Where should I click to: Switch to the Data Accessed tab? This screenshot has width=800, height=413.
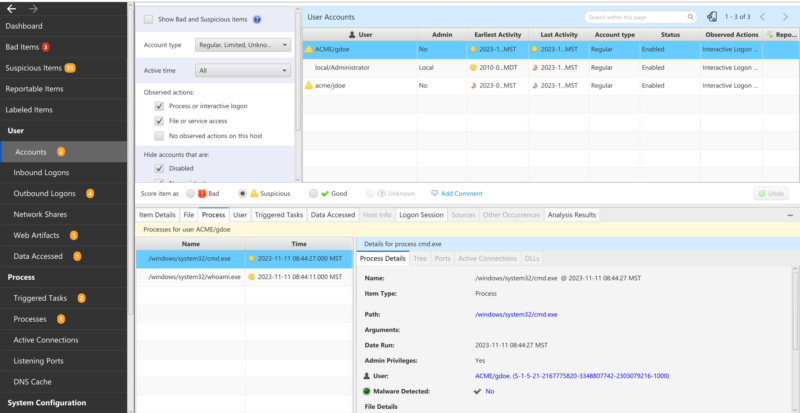tap(332, 215)
